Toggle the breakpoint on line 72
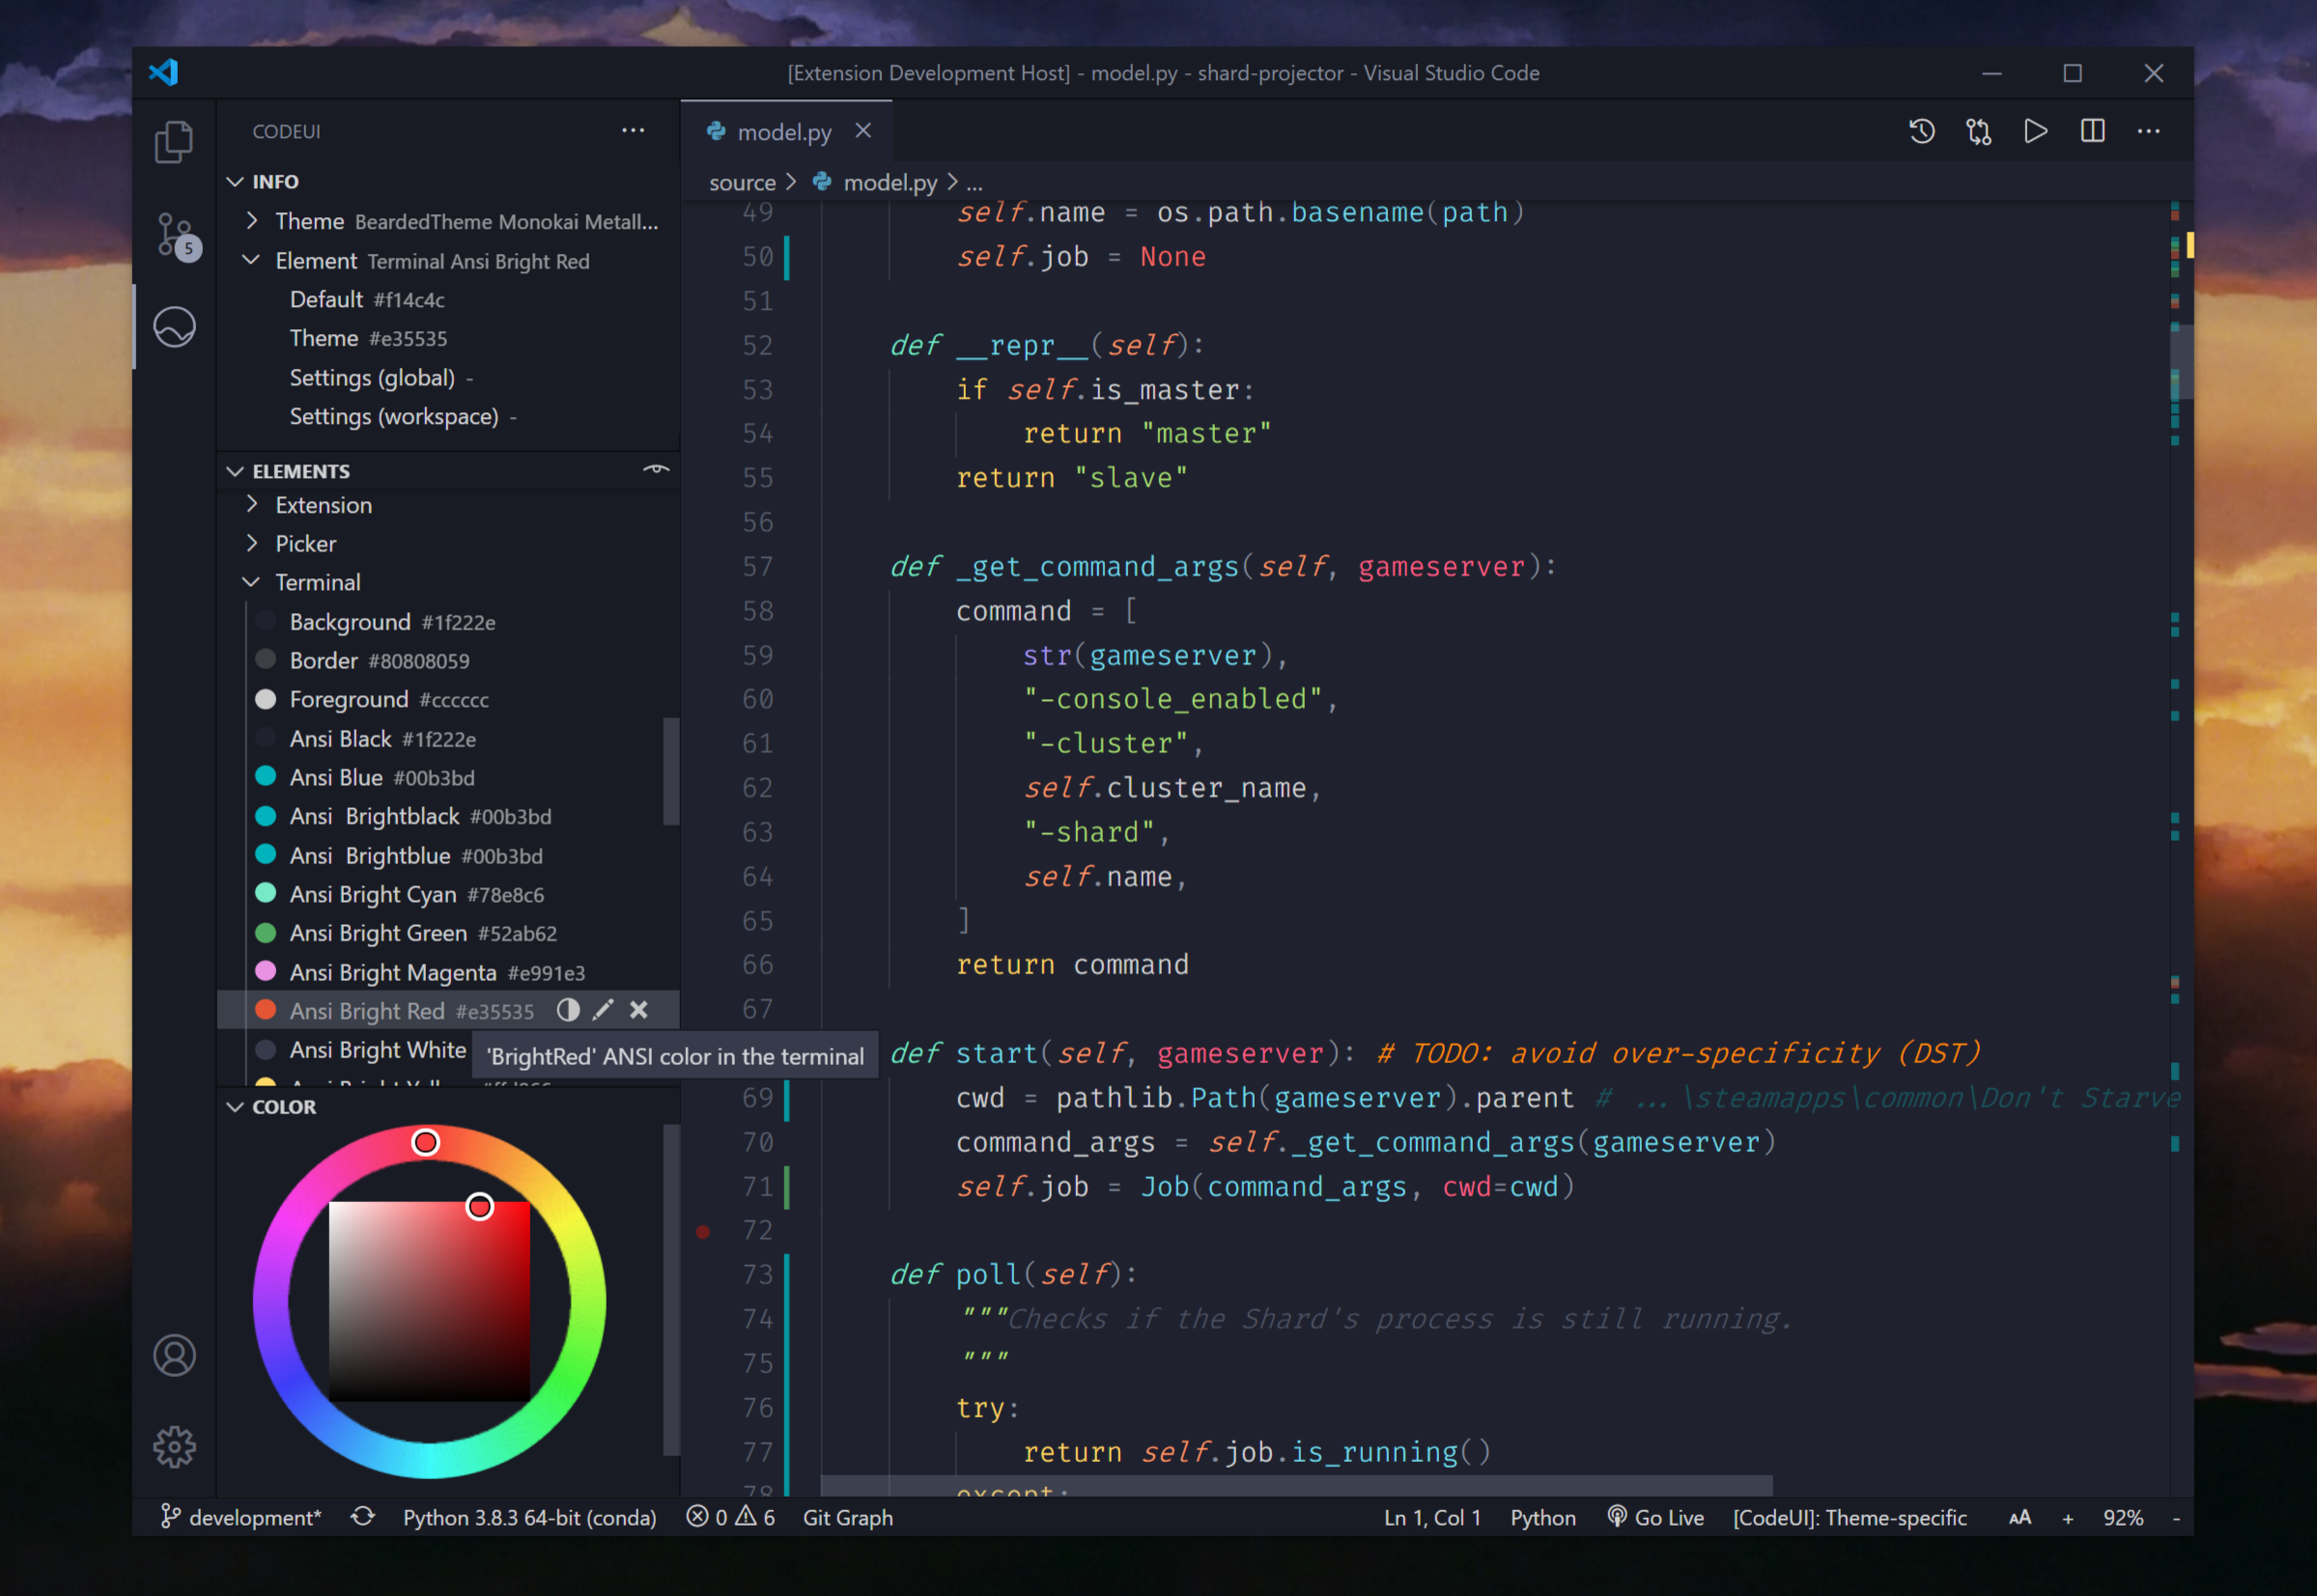This screenshot has height=1596, width=2317. click(x=703, y=1231)
